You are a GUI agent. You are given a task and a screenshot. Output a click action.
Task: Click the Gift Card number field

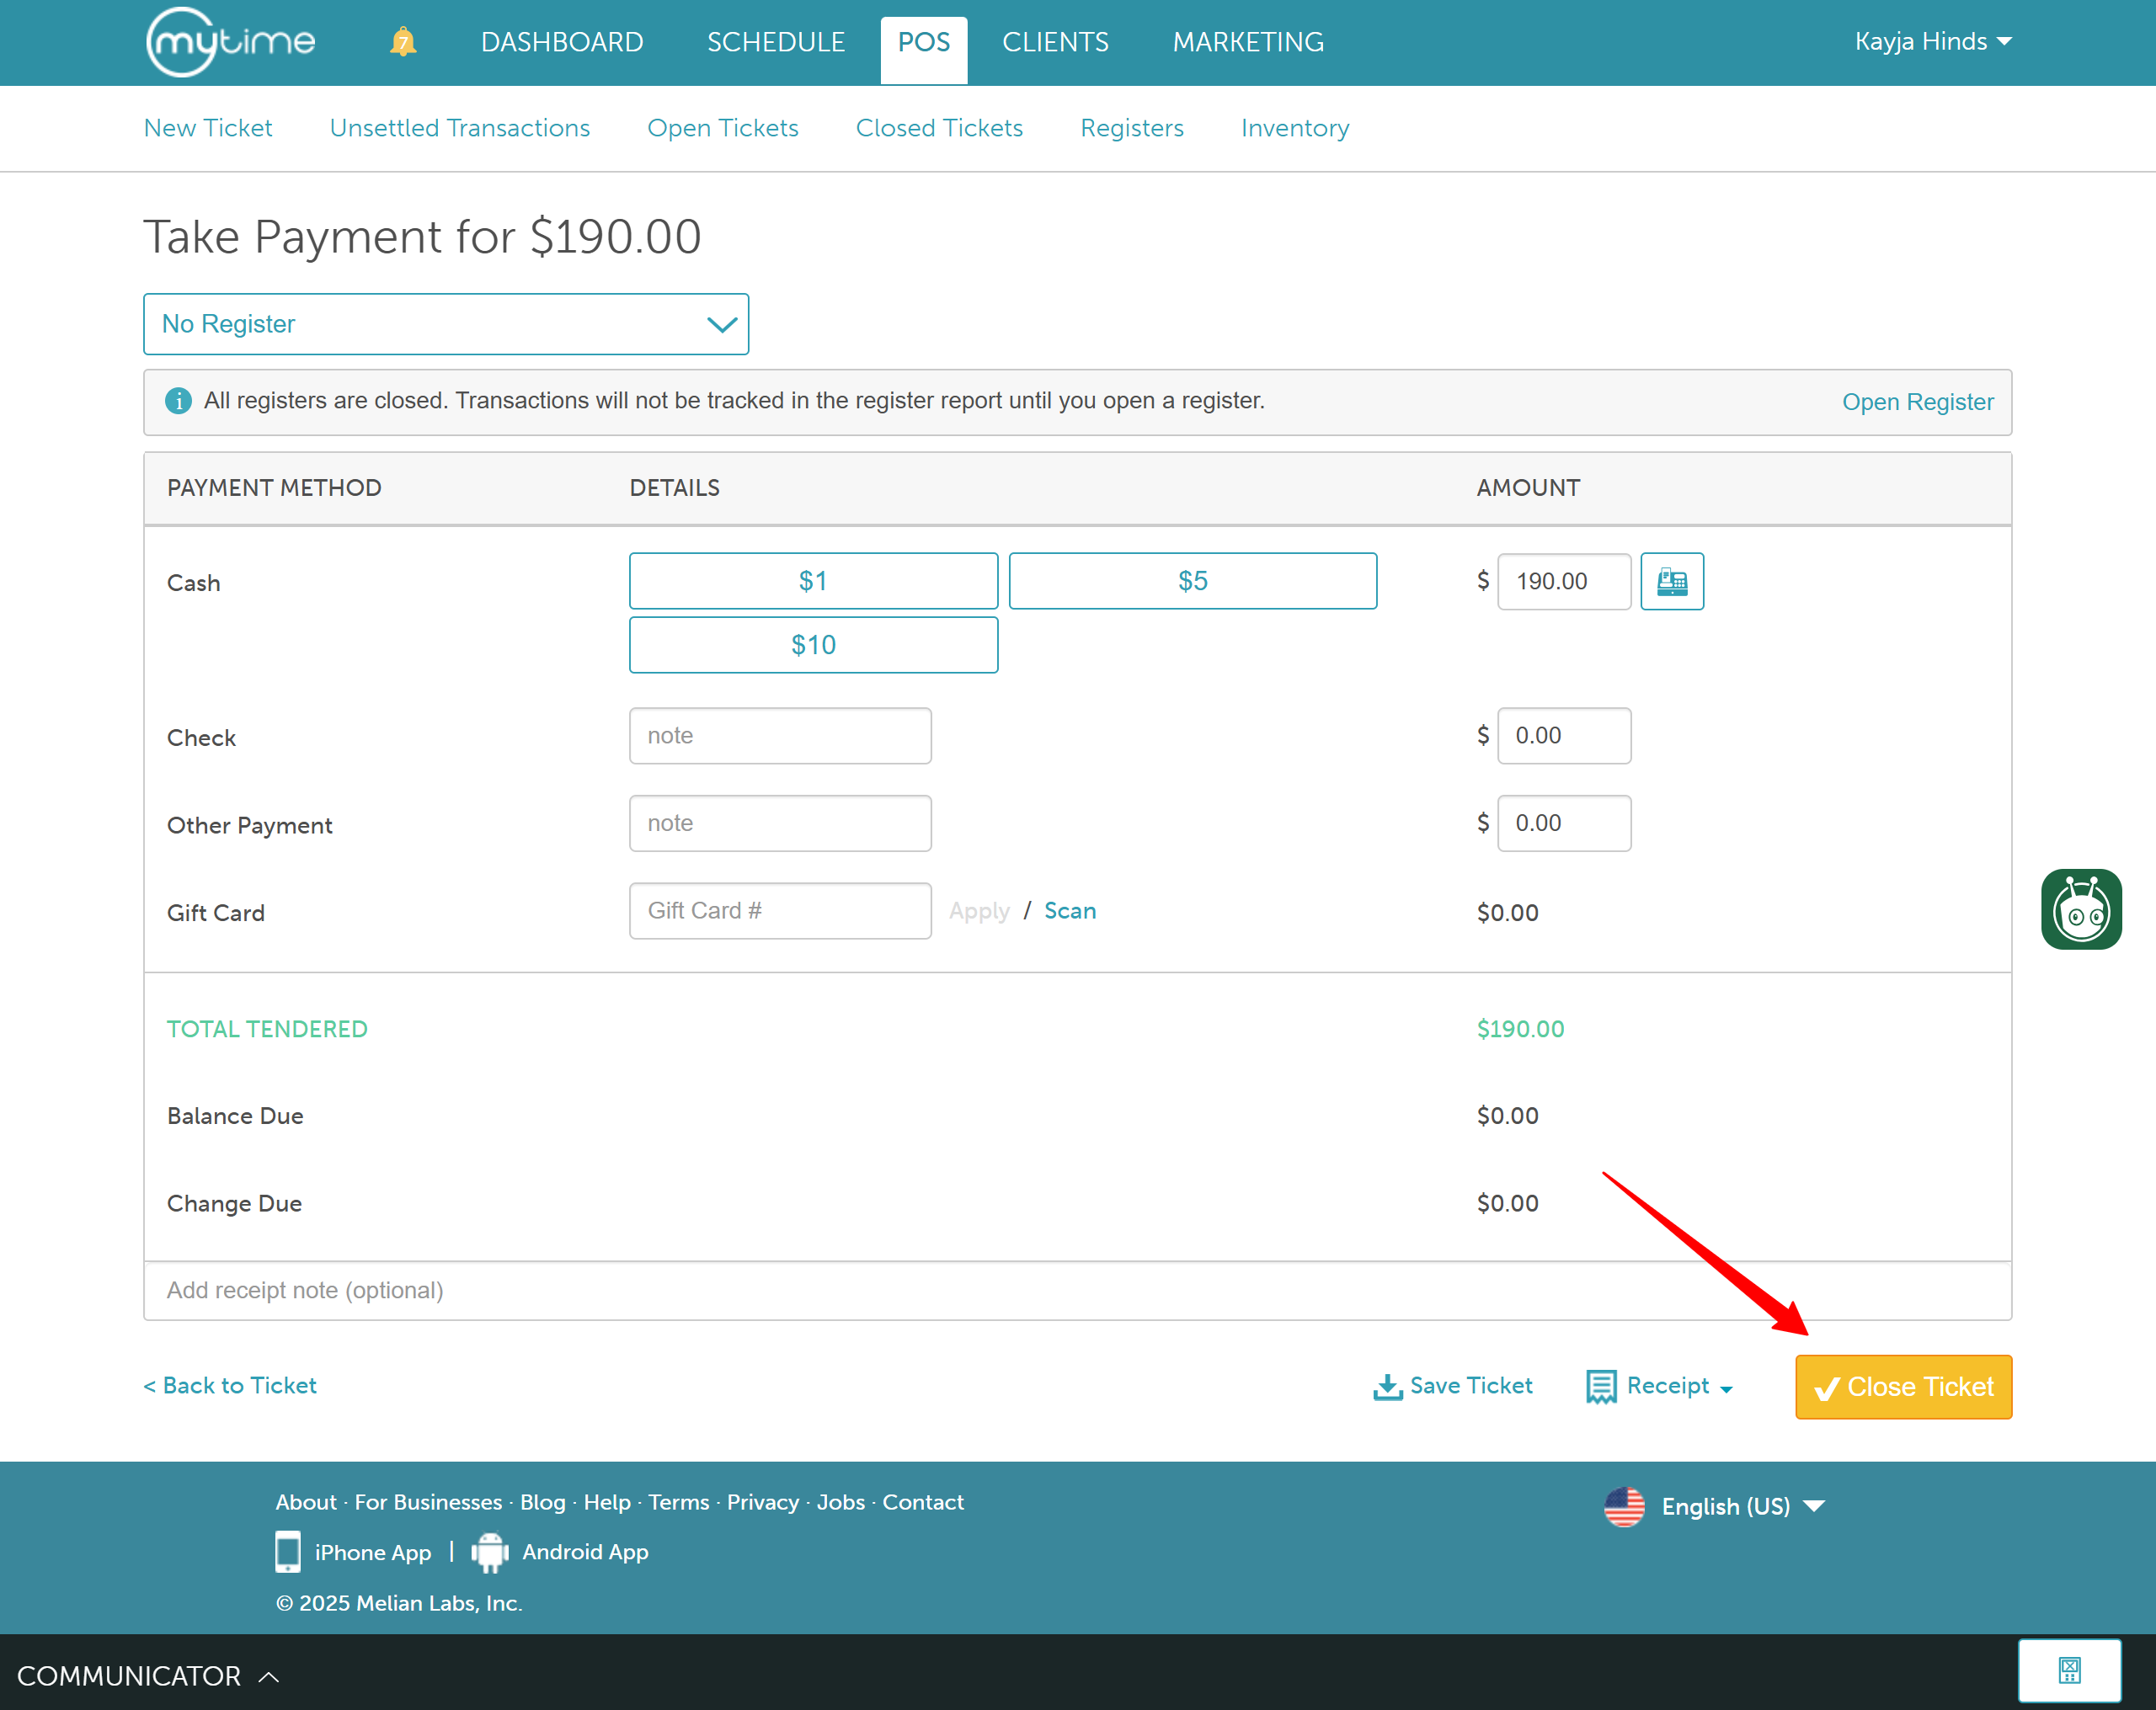click(x=780, y=911)
